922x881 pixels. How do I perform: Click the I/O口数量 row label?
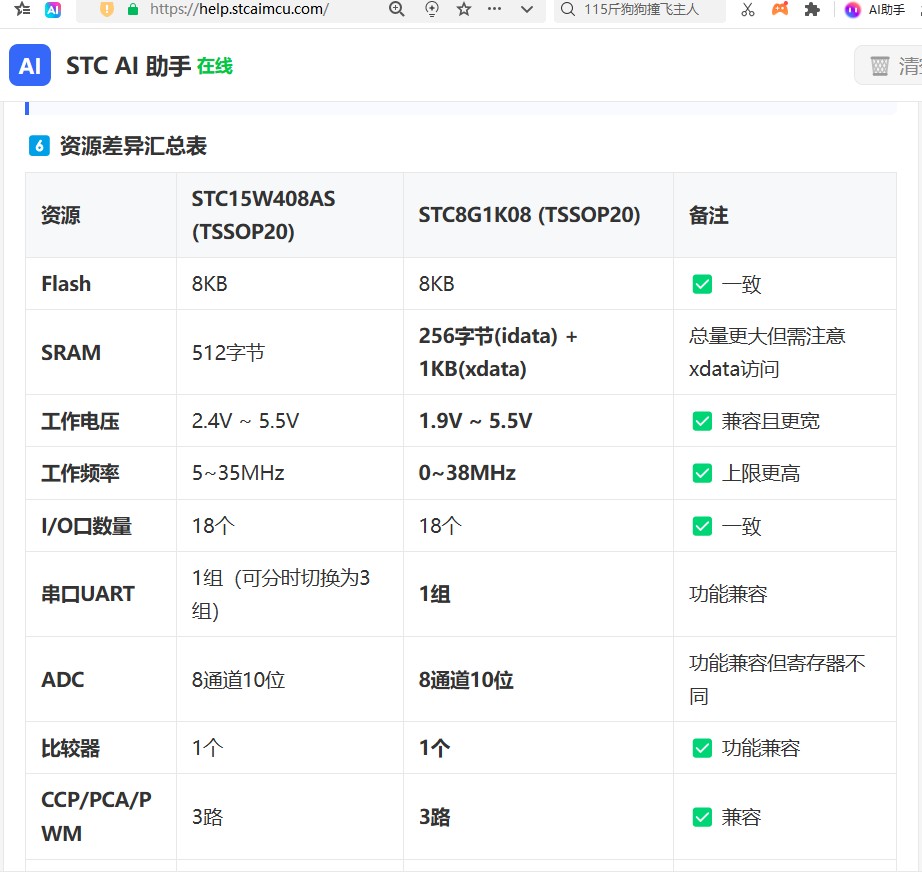86,526
